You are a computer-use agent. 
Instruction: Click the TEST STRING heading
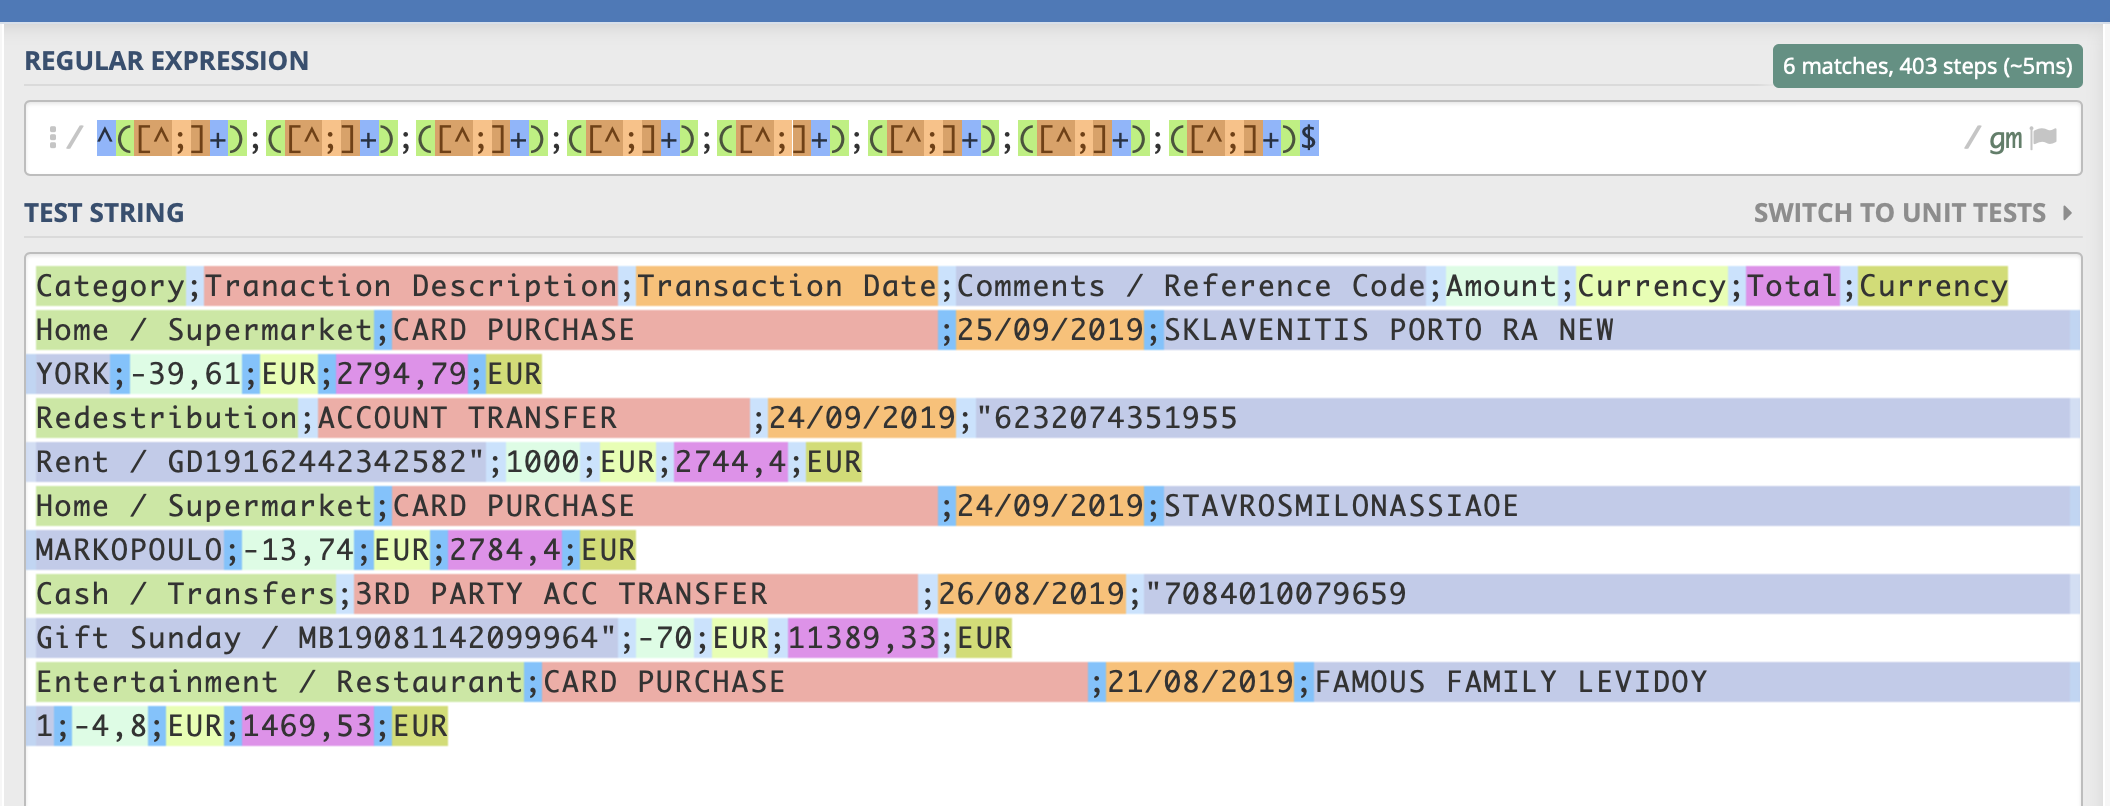click(x=104, y=213)
